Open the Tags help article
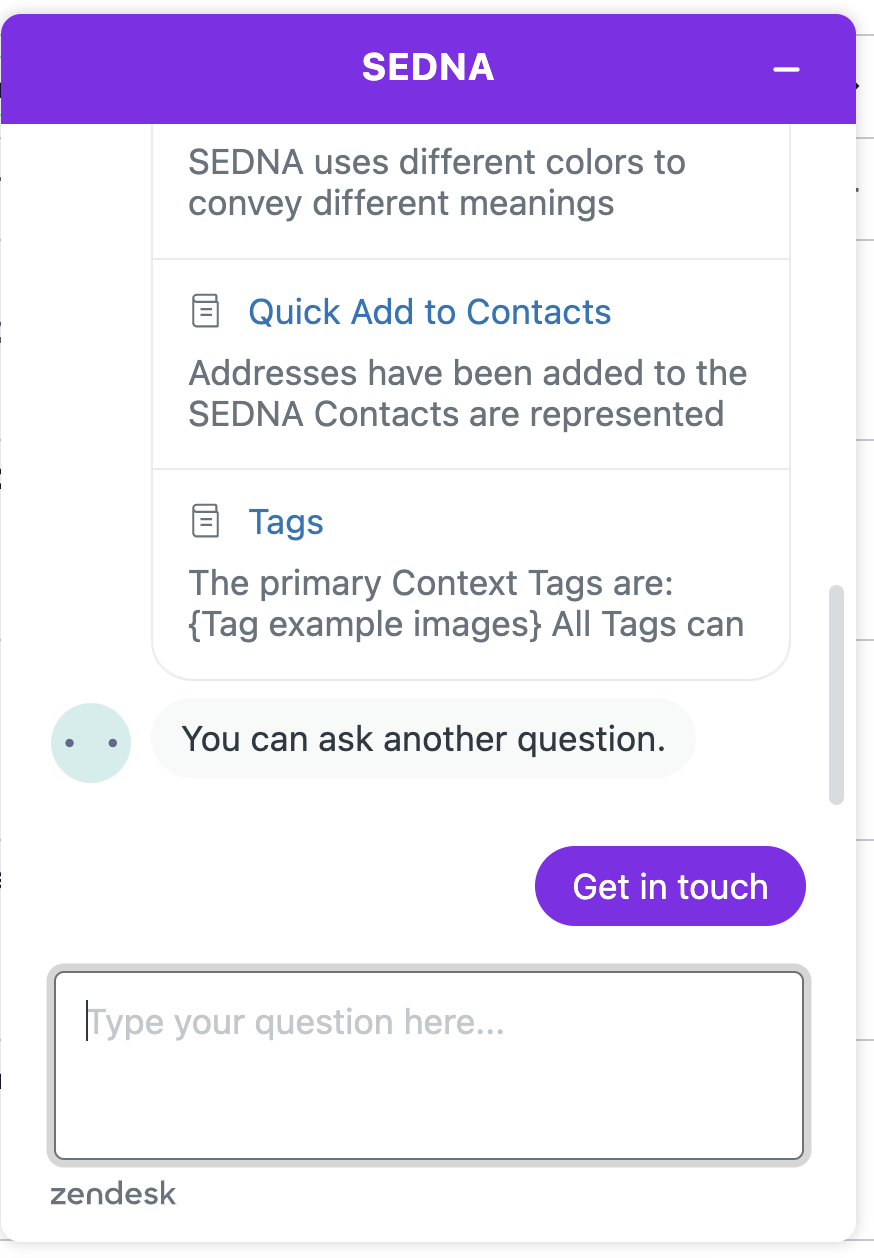The width and height of the screenshot is (874, 1258). coord(286,522)
